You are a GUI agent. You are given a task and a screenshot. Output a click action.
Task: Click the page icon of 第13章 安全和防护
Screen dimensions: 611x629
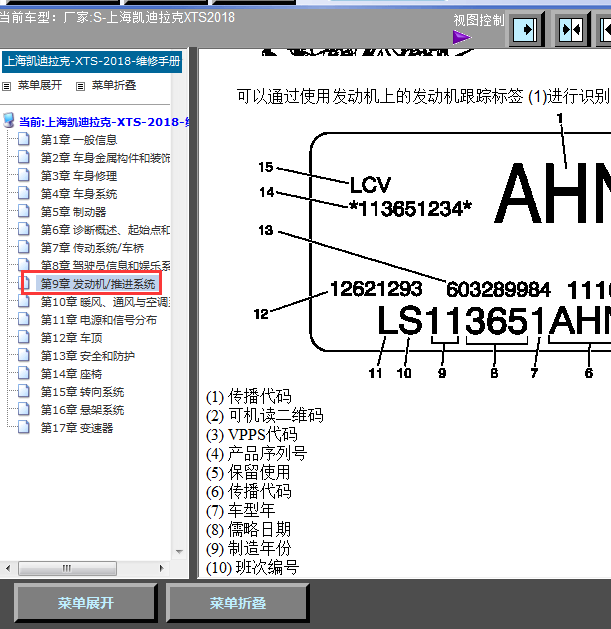point(24,355)
